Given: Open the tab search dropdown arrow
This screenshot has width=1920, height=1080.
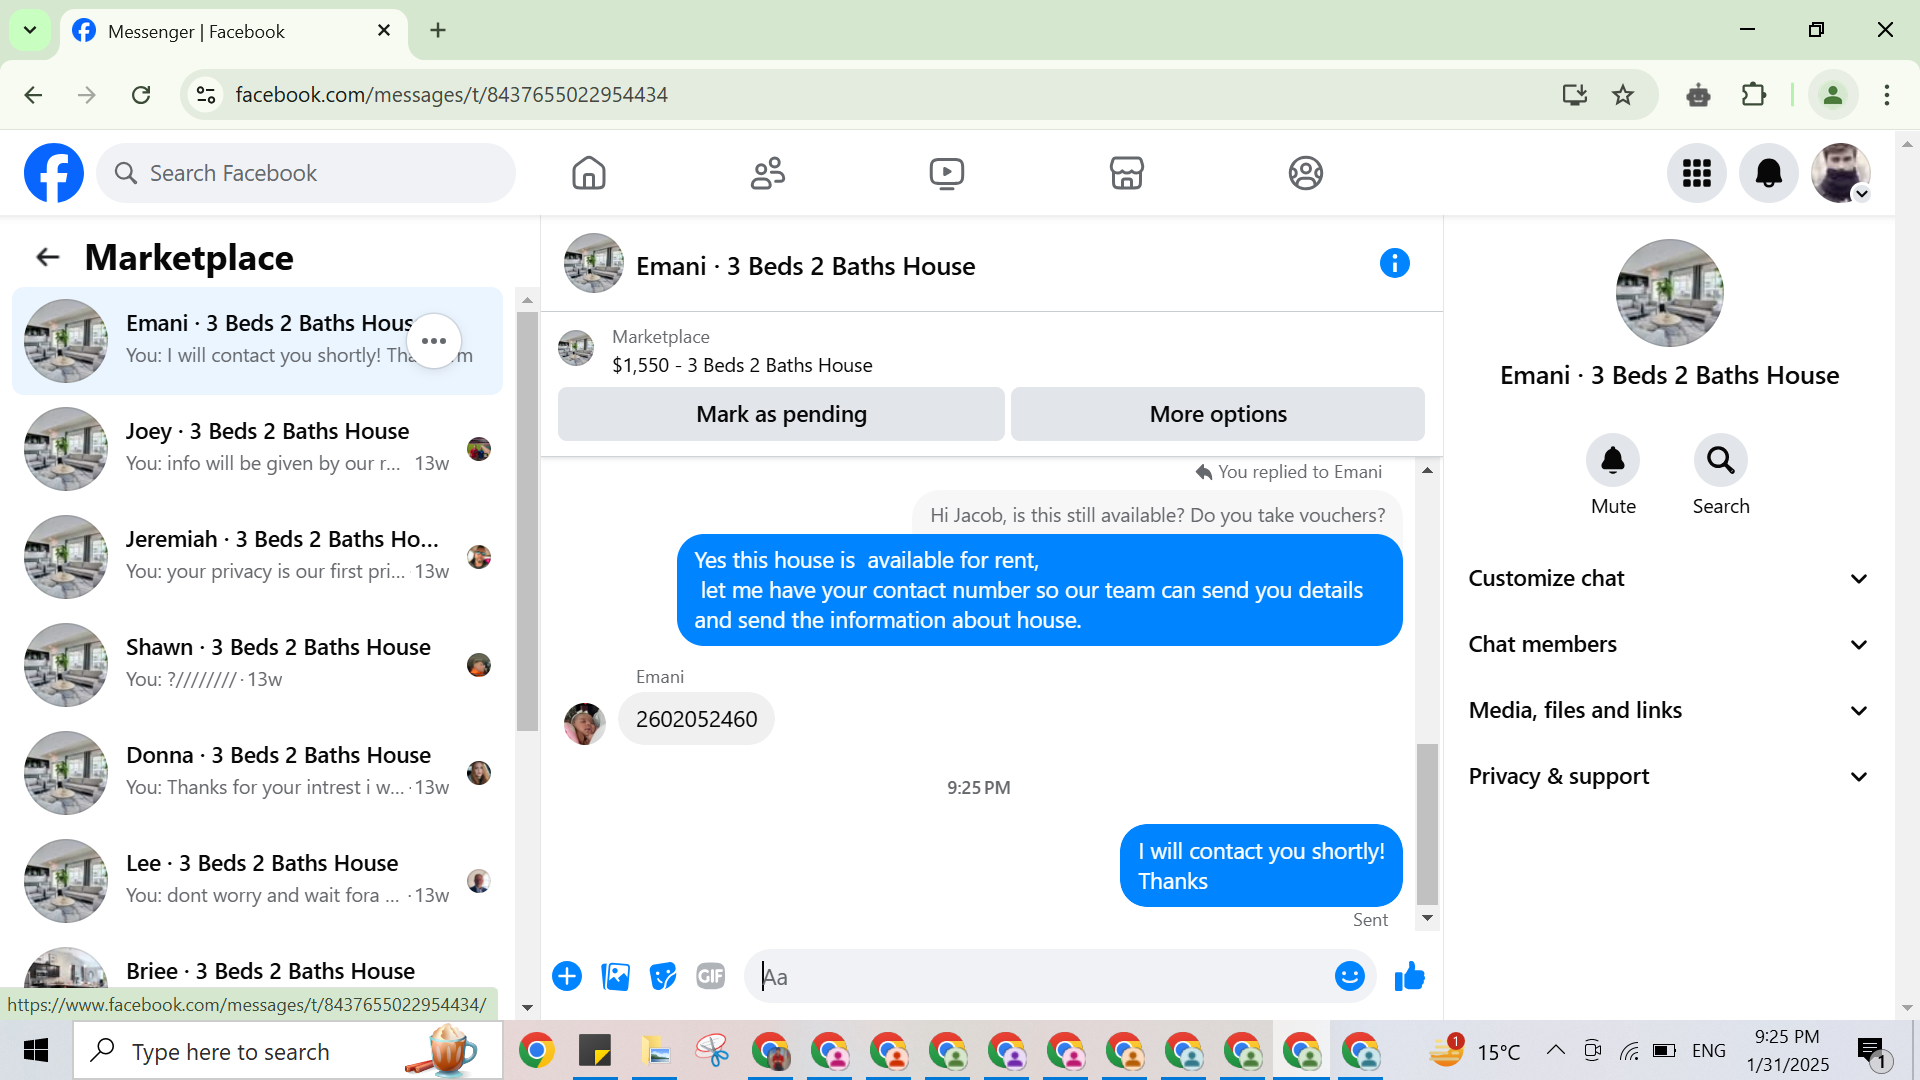Looking at the screenshot, I should pos(30,30).
